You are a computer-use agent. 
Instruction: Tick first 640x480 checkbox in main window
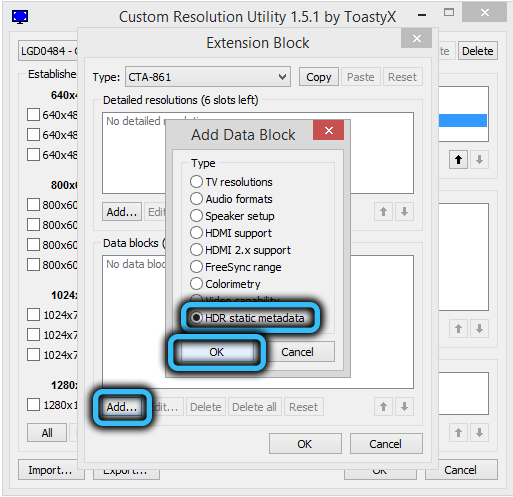[33, 115]
